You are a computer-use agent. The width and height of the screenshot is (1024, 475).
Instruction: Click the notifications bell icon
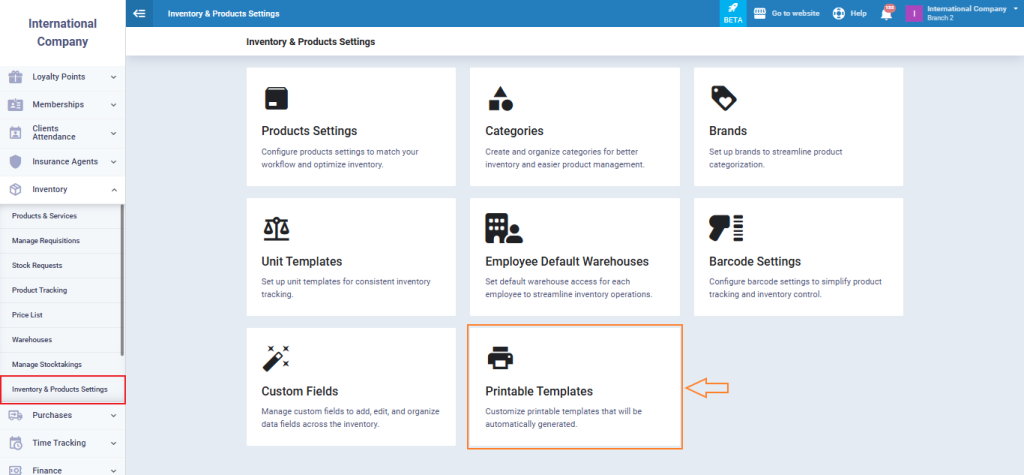coord(886,14)
